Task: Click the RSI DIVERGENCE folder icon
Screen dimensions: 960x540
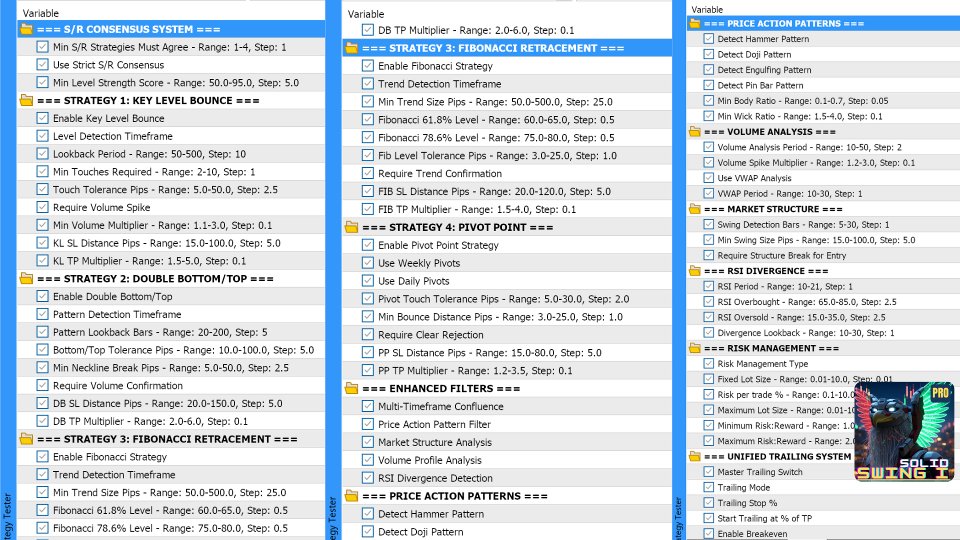Action: pyautogui.click(x=695, y=271)
